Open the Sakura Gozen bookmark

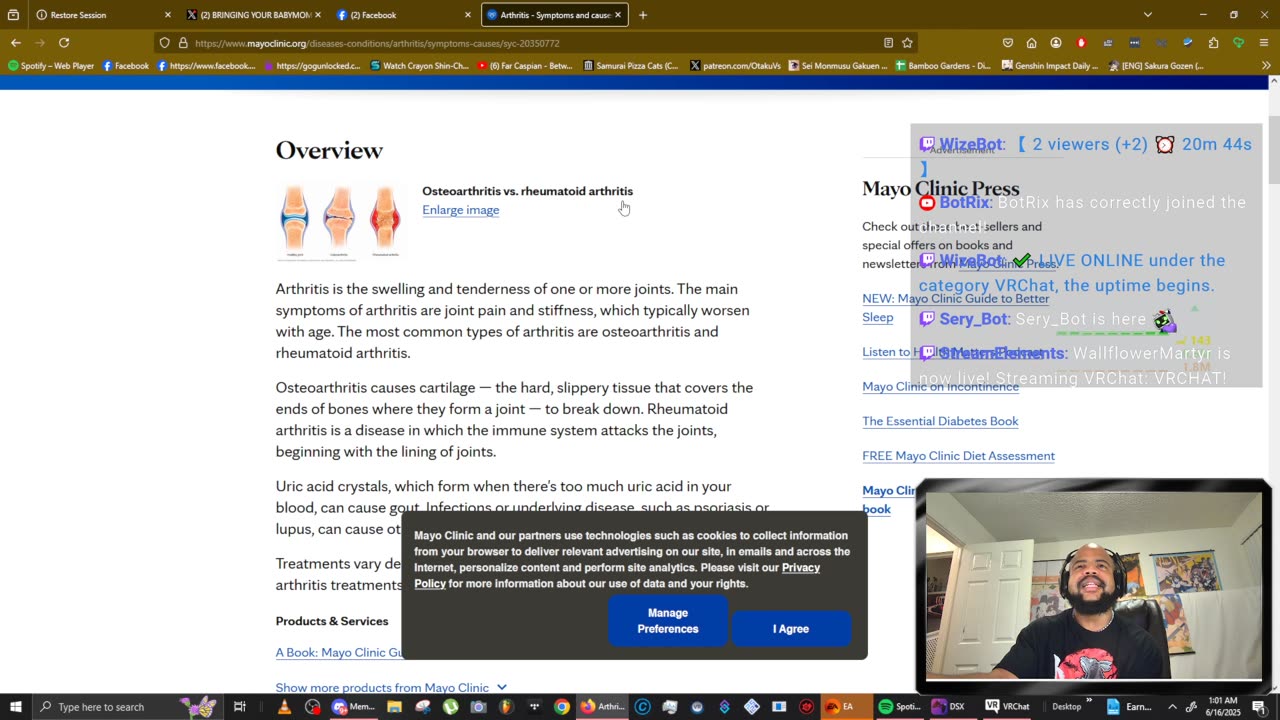point(1156,66)
